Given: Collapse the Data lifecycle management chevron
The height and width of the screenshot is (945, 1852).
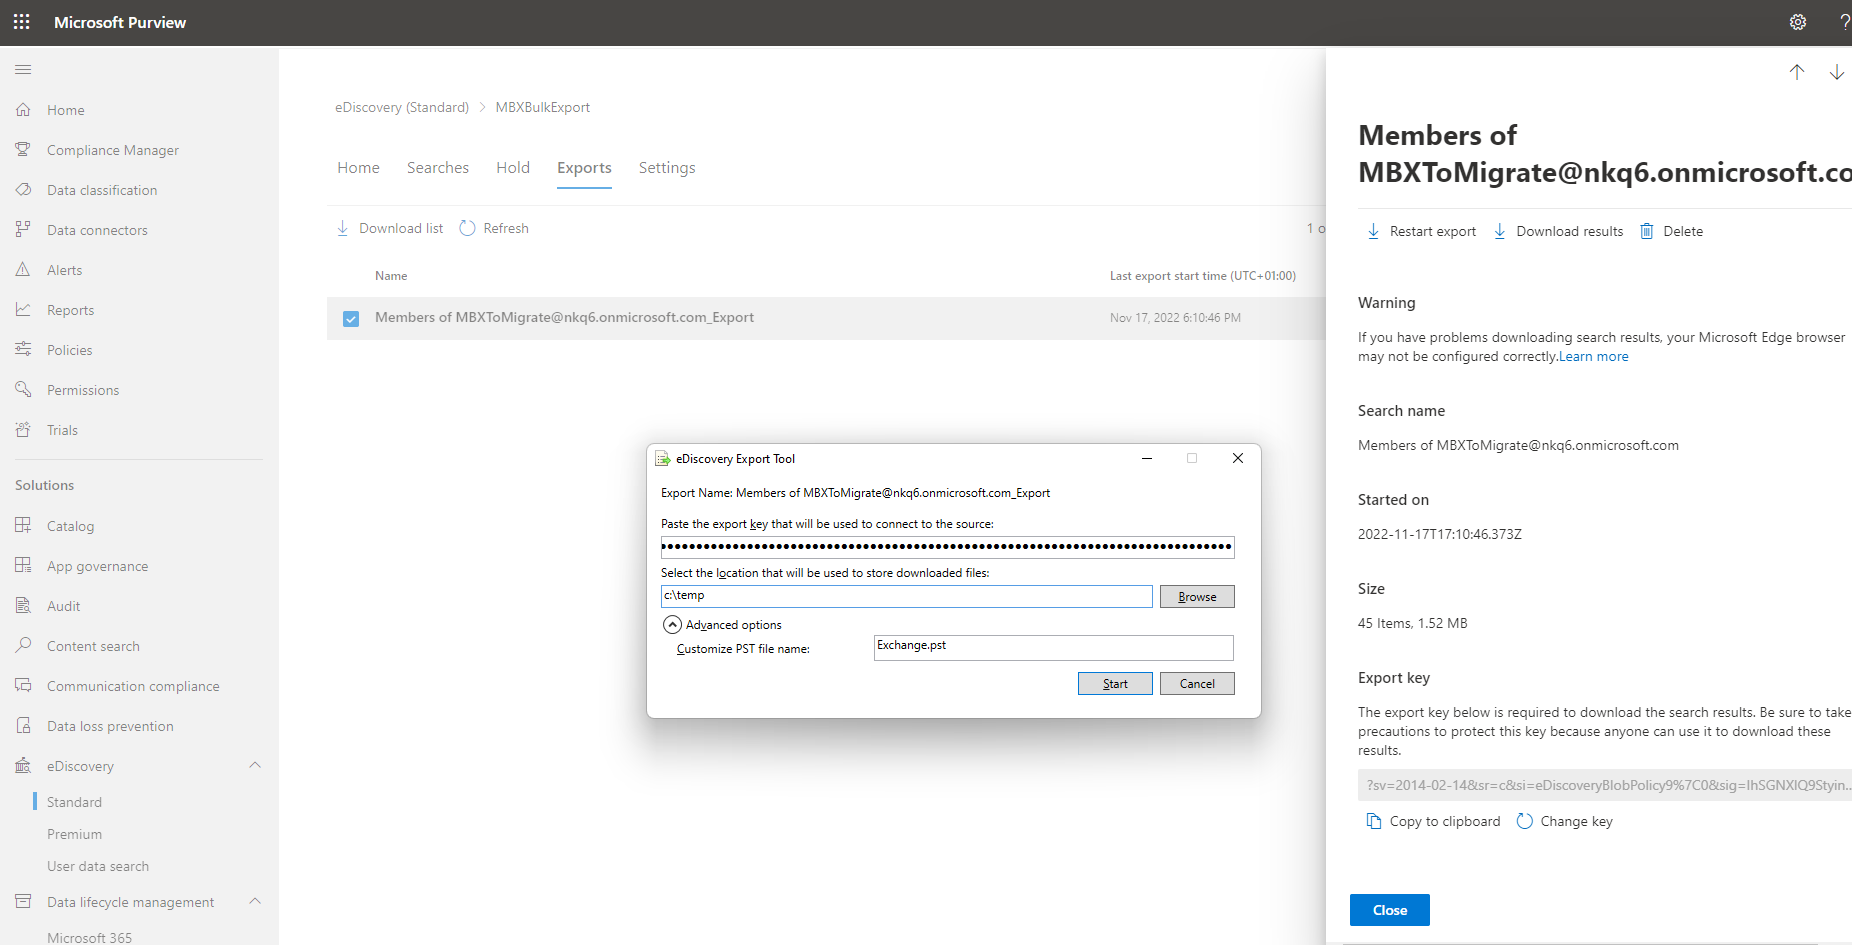Looking at the screenshot, I should coord(255,902).
